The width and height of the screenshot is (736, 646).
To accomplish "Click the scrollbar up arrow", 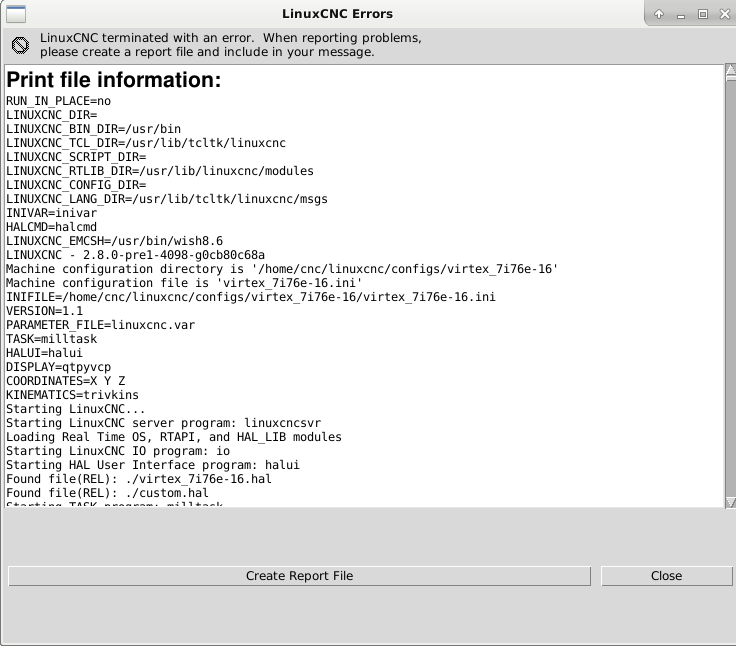I will pyautogui.click(x=730, y=70).
